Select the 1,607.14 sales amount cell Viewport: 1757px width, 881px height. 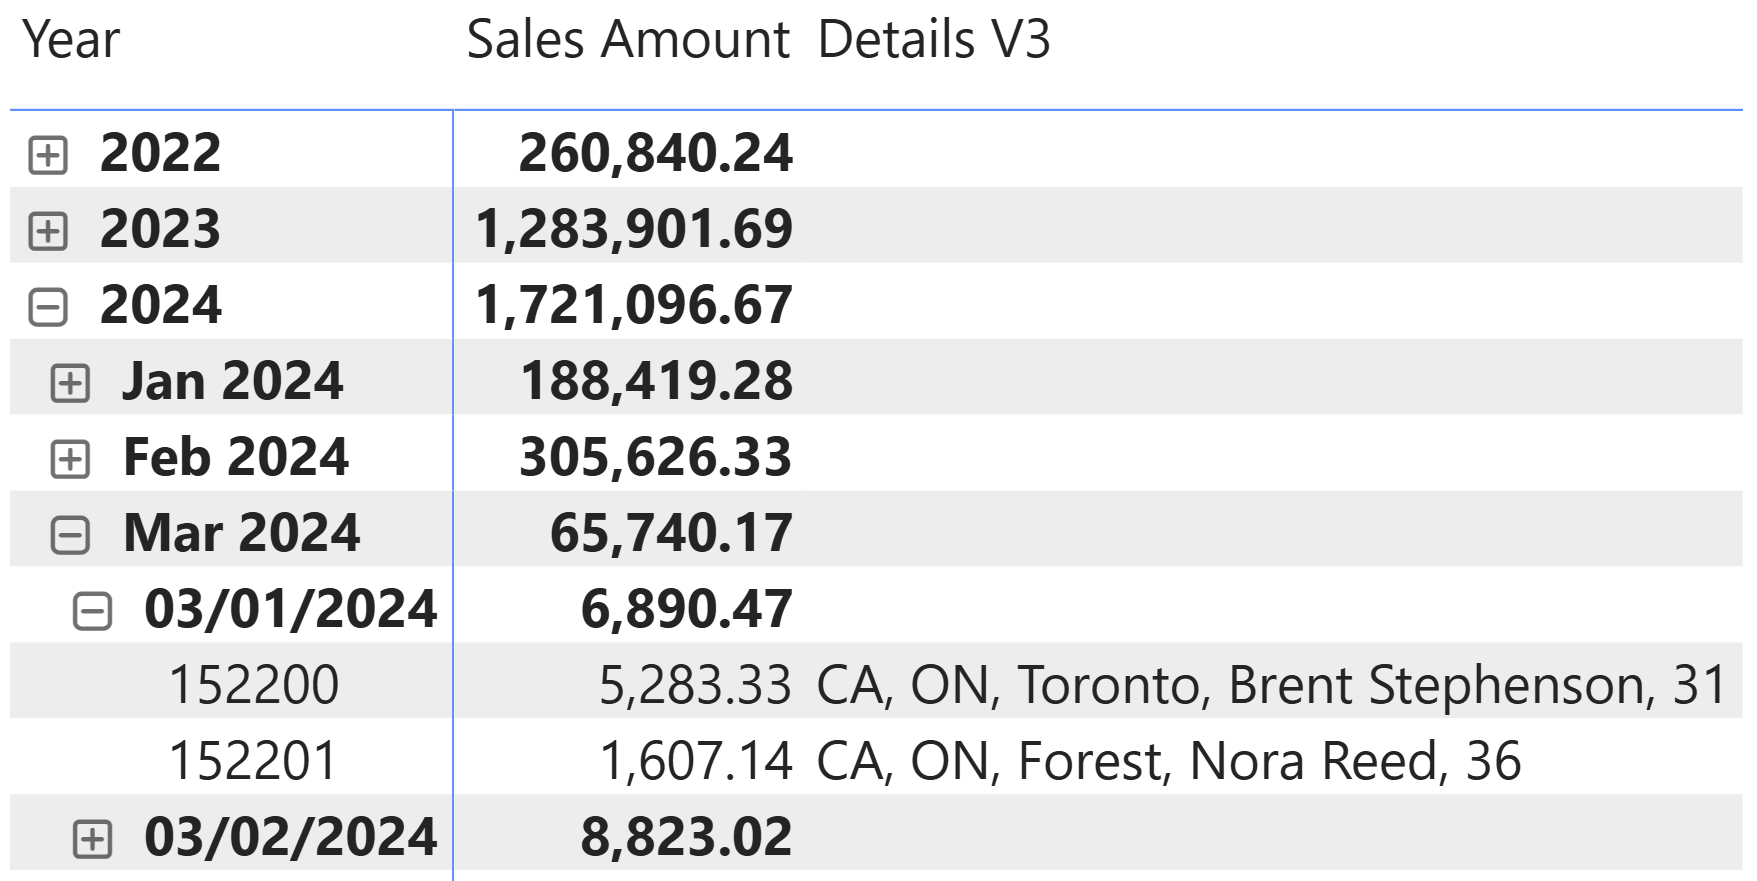695,761
